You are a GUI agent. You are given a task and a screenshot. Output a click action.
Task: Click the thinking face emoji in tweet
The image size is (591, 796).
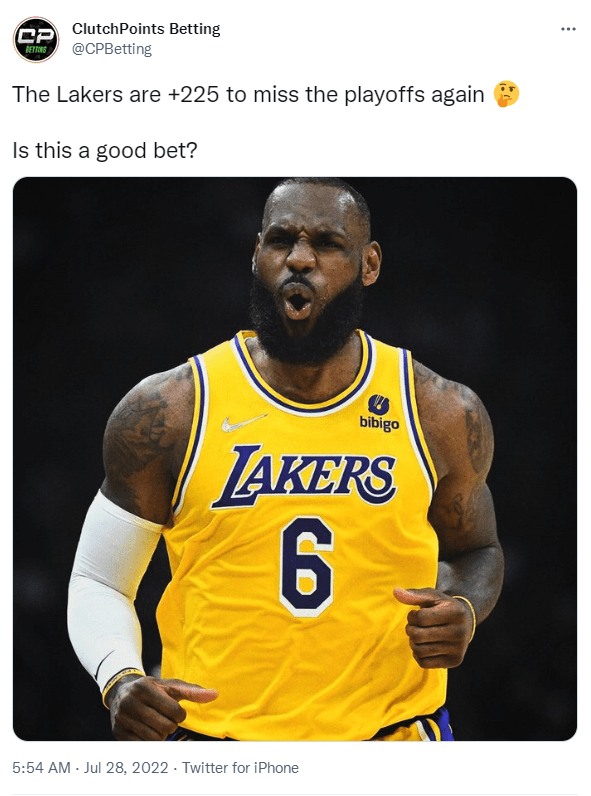click(x=506, y=94)
